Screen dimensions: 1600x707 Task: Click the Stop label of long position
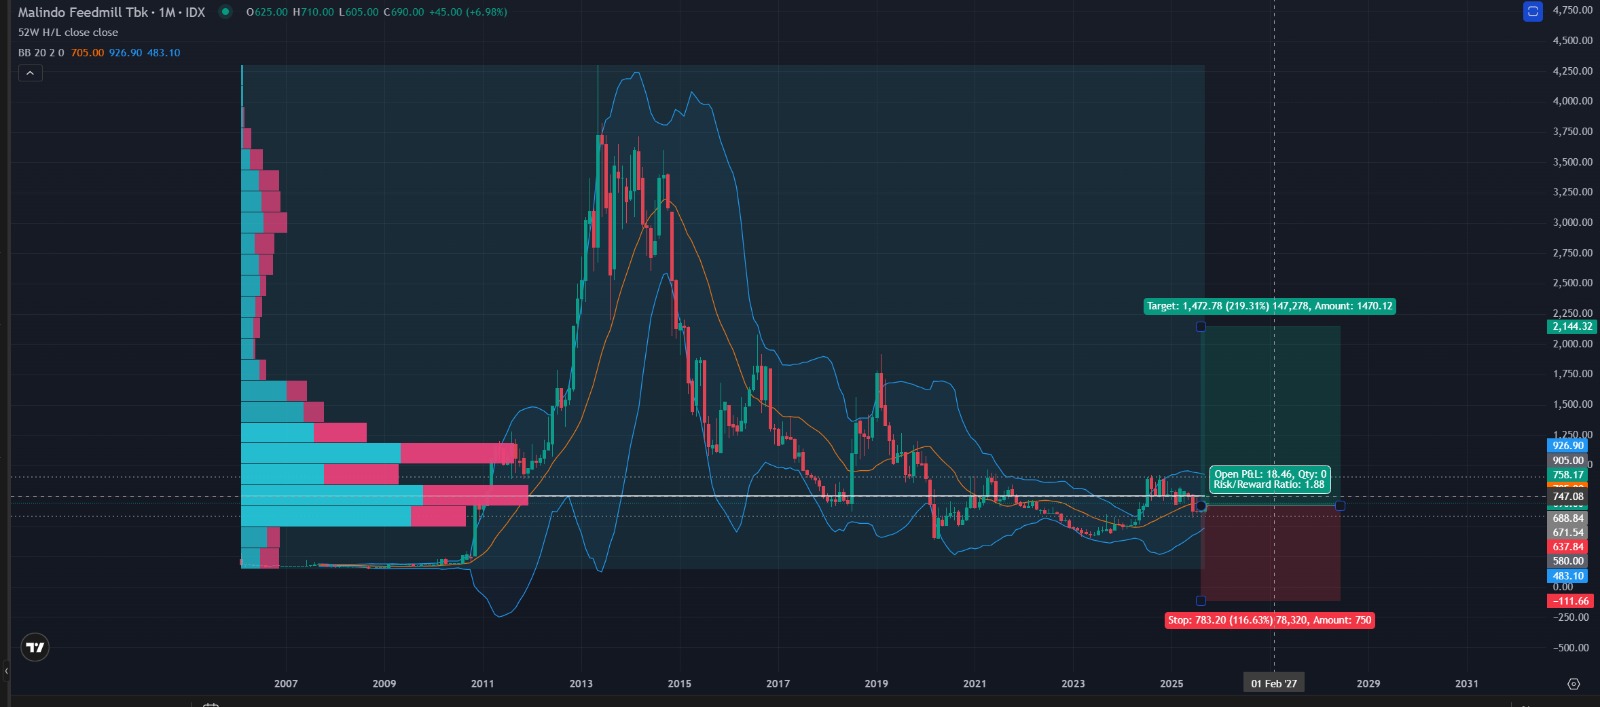coord(1270,620)
